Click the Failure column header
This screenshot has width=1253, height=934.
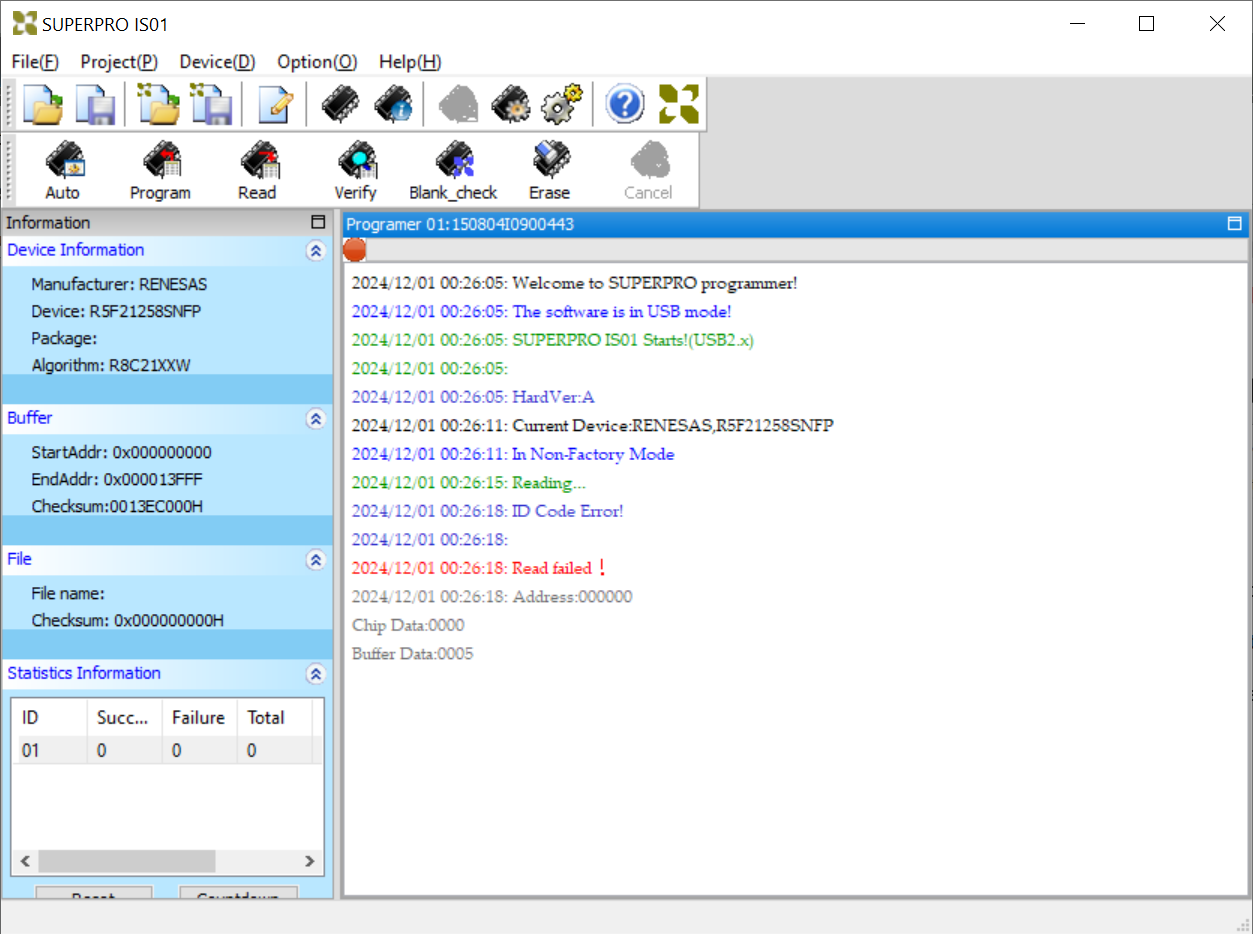click(199, 717)
